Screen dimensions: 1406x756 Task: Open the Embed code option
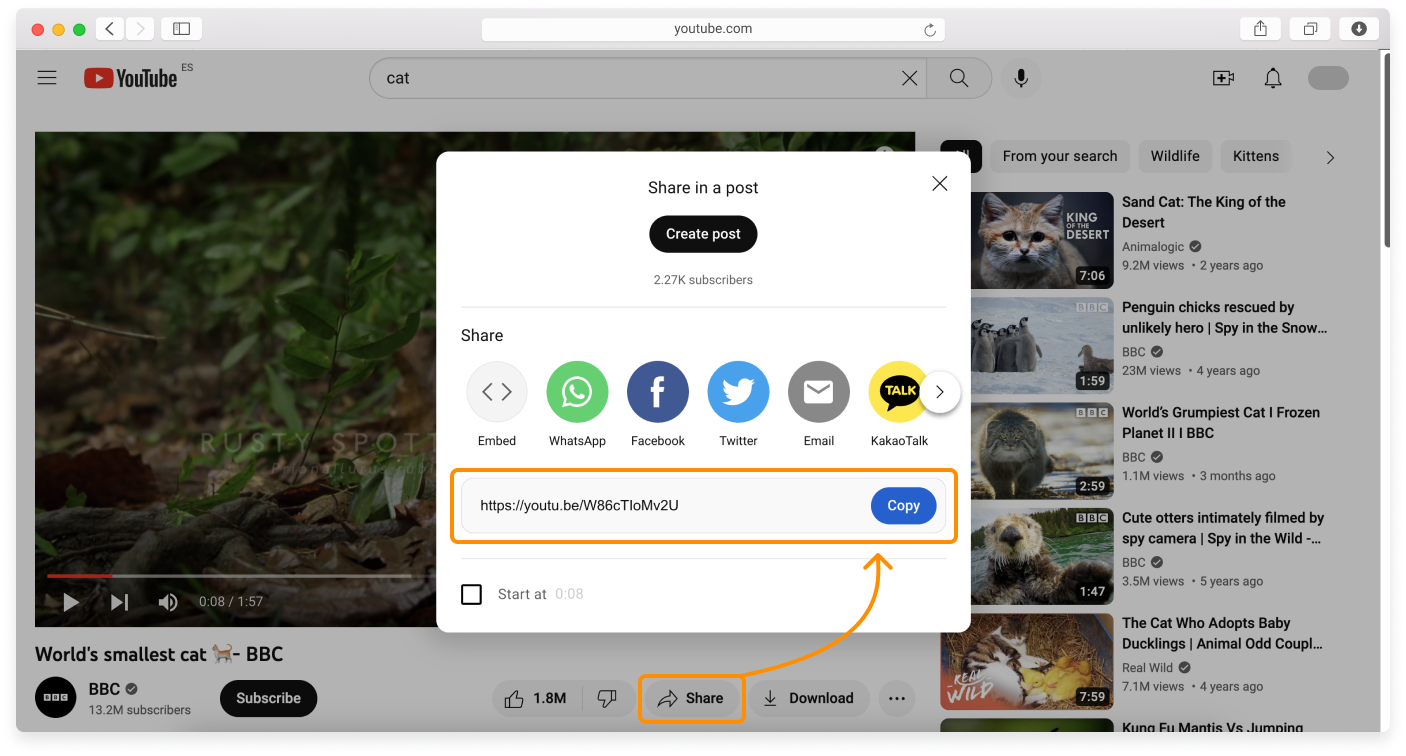497,392
